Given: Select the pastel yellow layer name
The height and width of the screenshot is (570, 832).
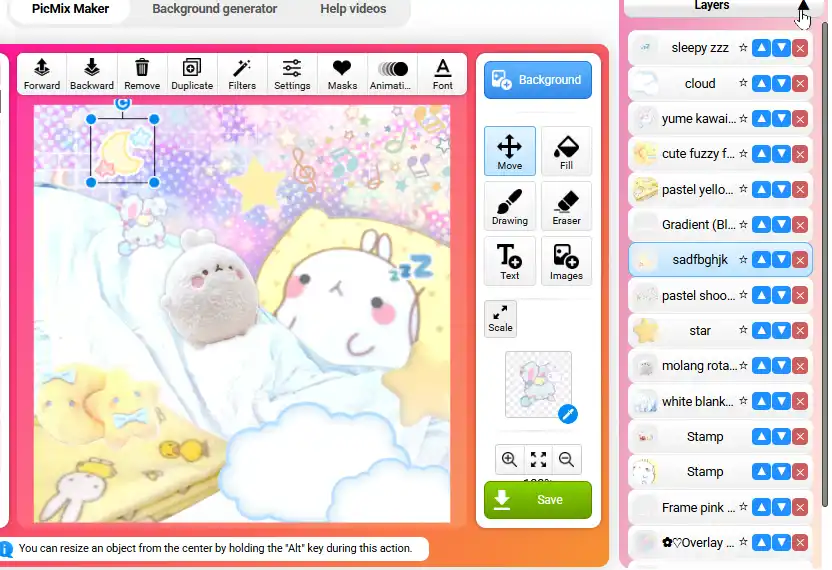Looking at the screenshot, I should tap(697, 189).
